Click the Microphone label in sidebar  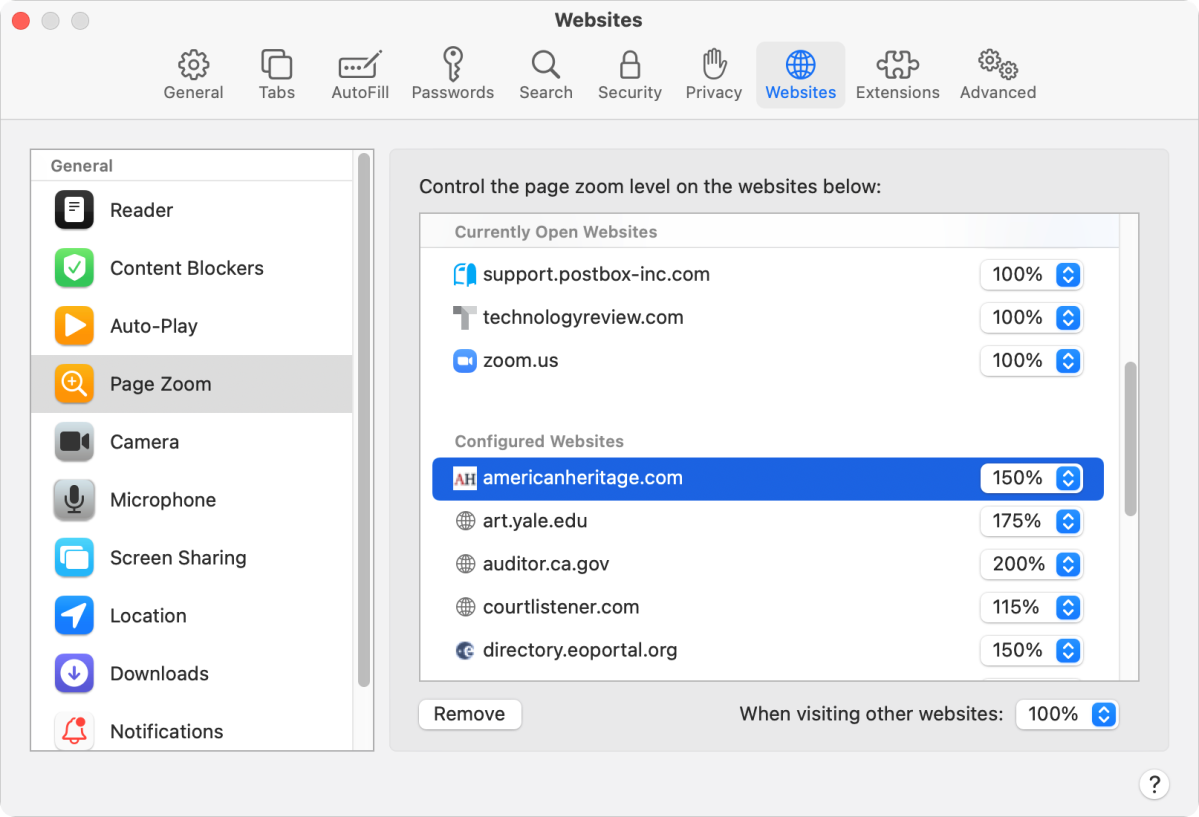[x=163, y=500]
